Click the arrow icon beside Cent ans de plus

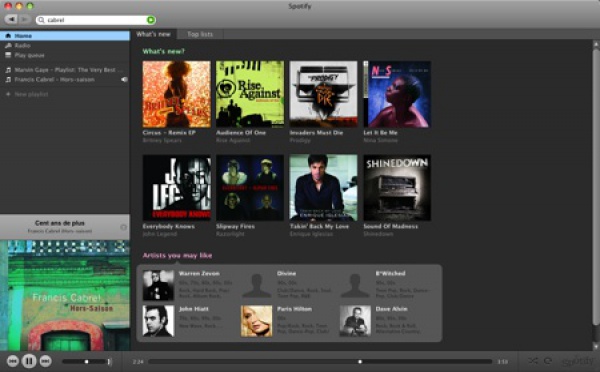click(x=123, y=227)
